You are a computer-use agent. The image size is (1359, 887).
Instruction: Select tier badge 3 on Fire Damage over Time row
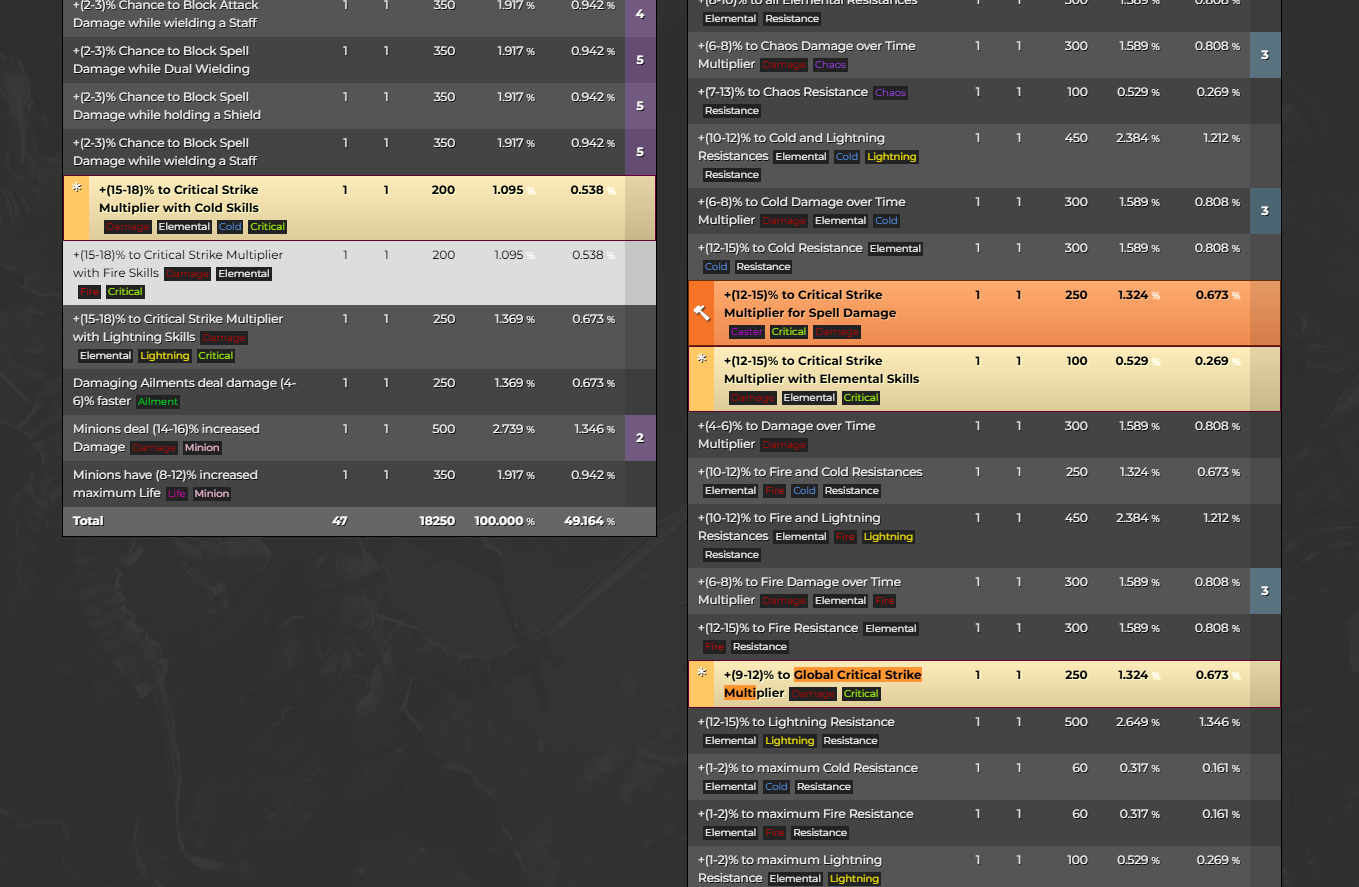coord(1265,591)
